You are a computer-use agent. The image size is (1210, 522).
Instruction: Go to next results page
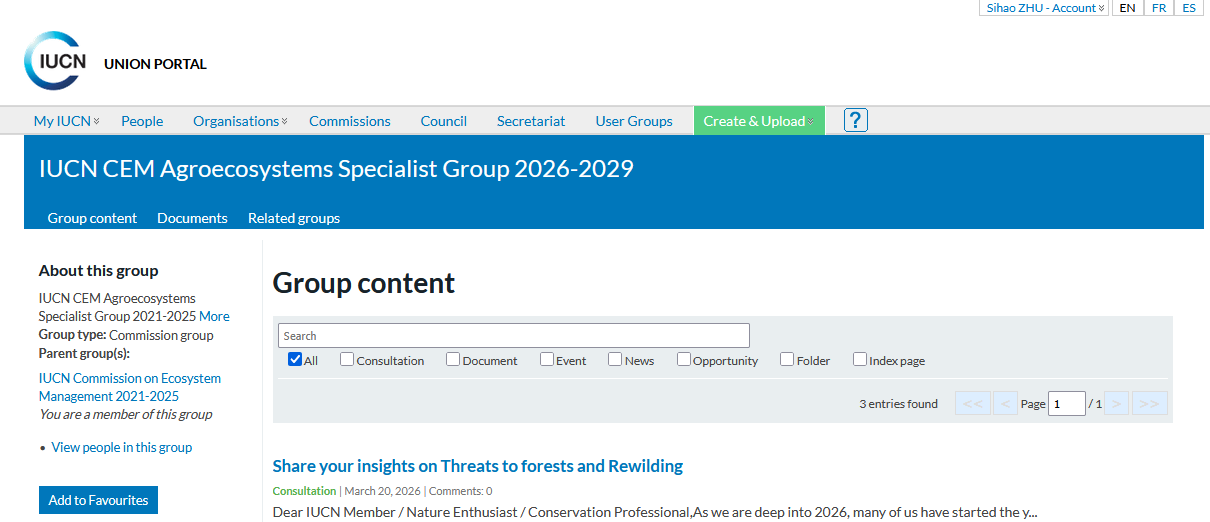coord(1116,404)
